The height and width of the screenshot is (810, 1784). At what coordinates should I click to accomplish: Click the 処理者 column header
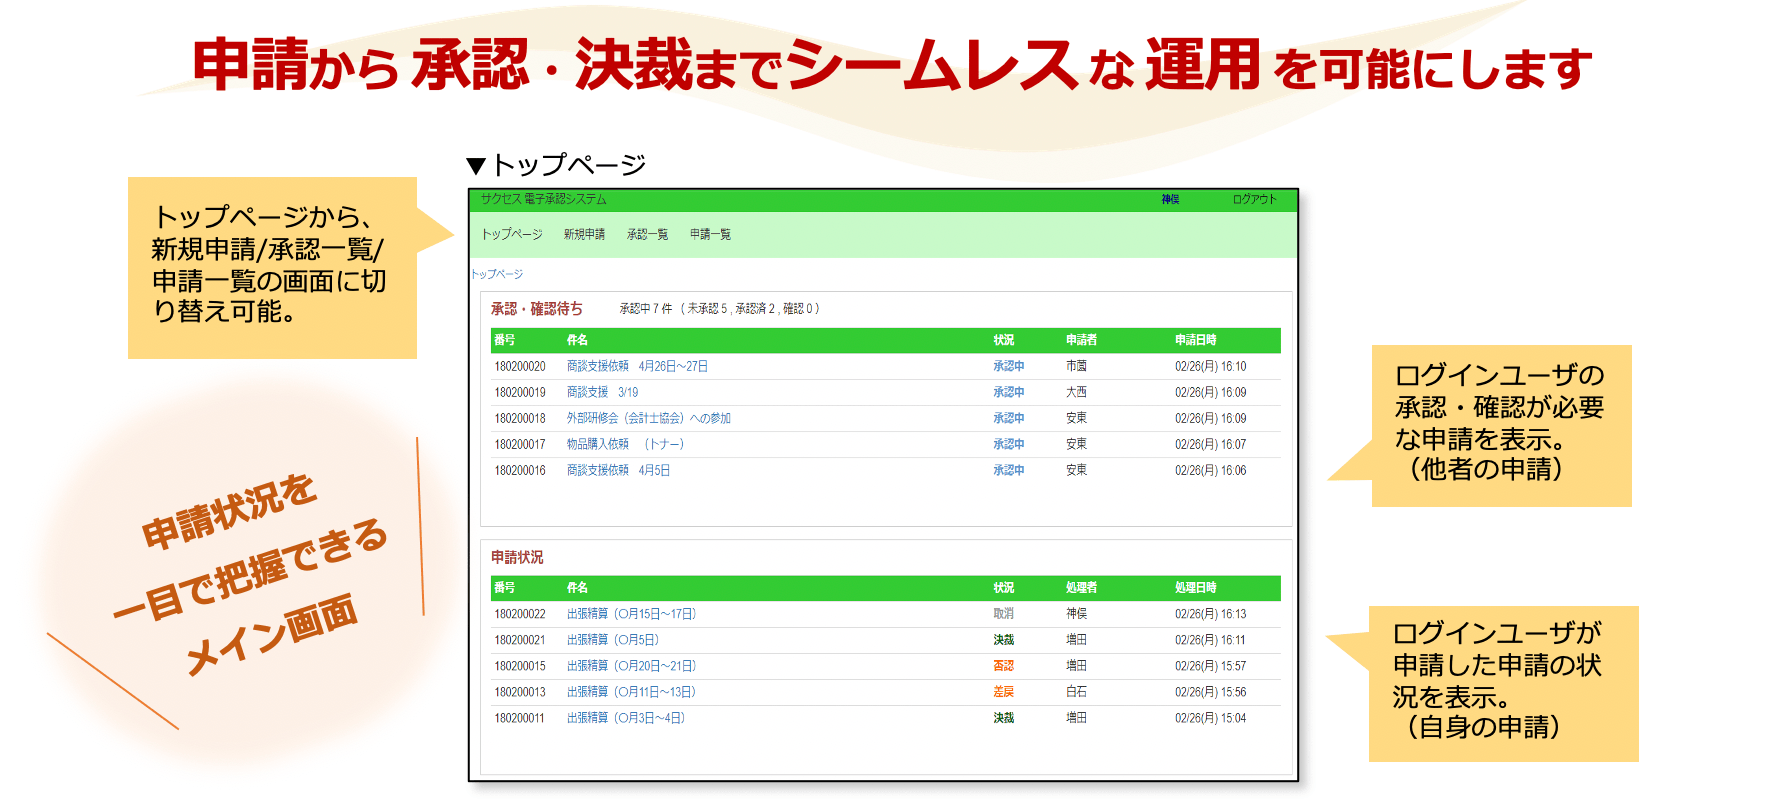coord(1081,588)
